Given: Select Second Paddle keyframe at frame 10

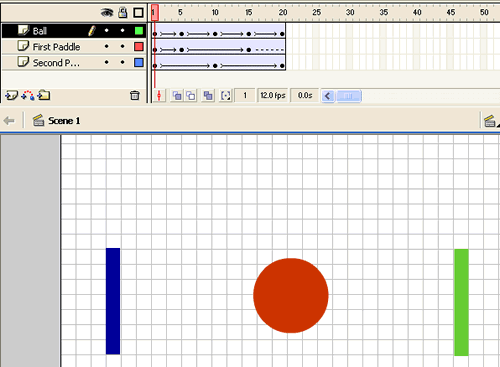Looking at the screenshot, I should (x=215, y=66).
